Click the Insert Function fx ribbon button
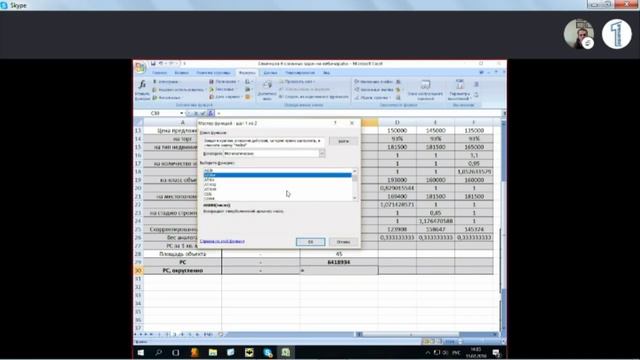640x360 pixels. pos(142,90)
